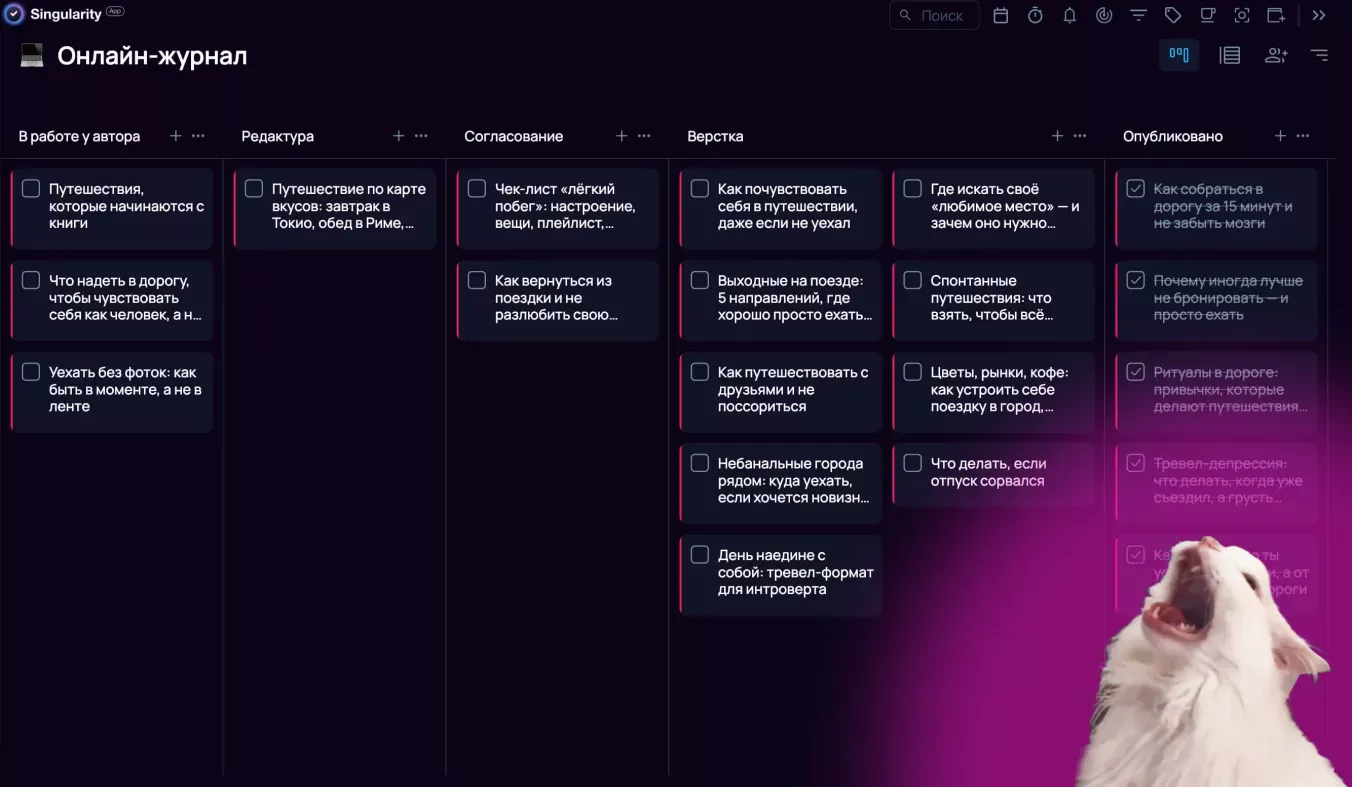Click the Онлайн-журнал project title

(x=152, y=56)
